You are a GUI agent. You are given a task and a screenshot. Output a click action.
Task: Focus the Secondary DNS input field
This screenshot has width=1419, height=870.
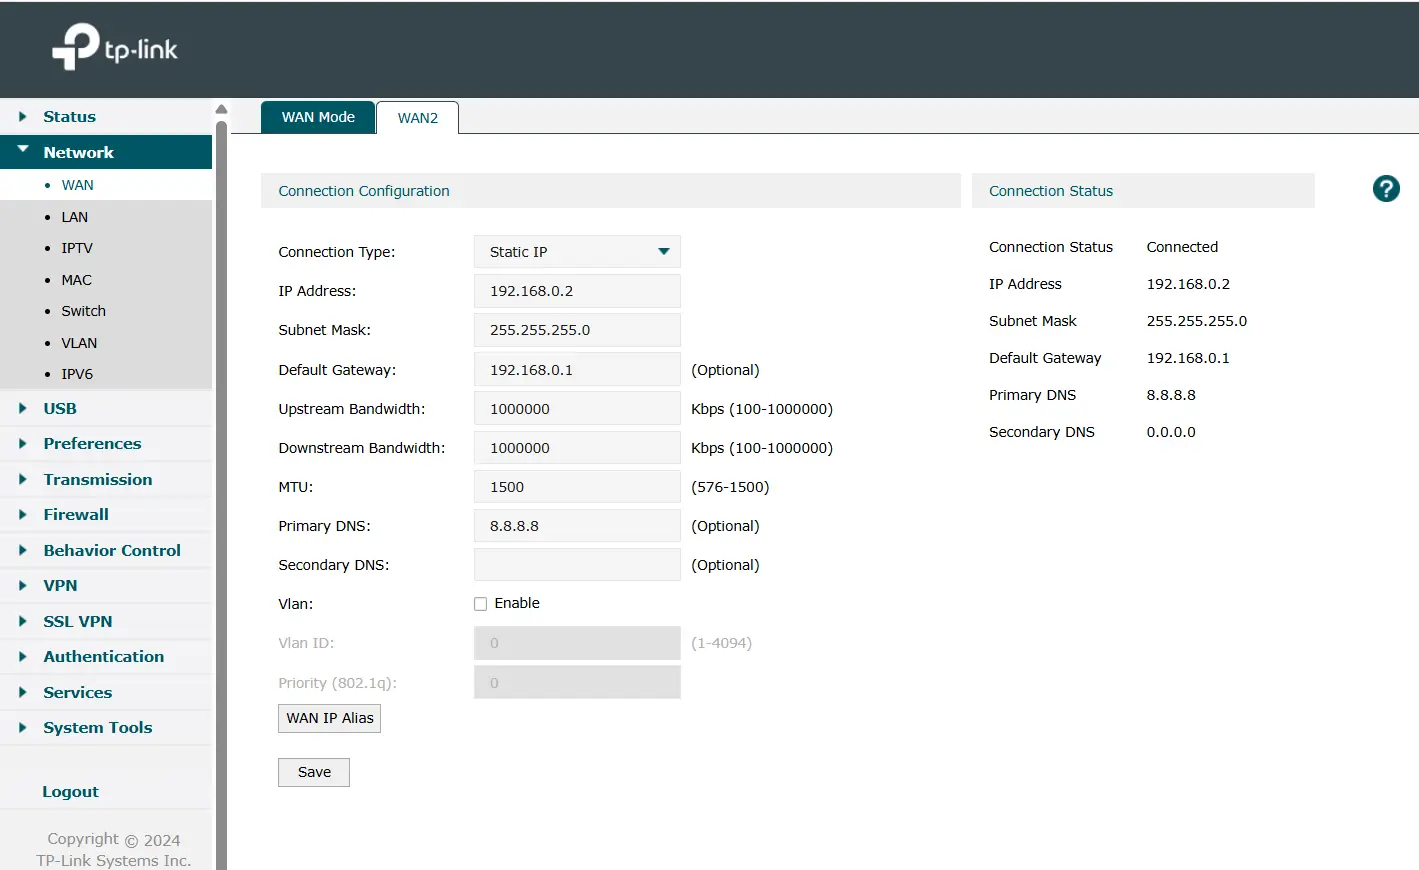[577, 565]
